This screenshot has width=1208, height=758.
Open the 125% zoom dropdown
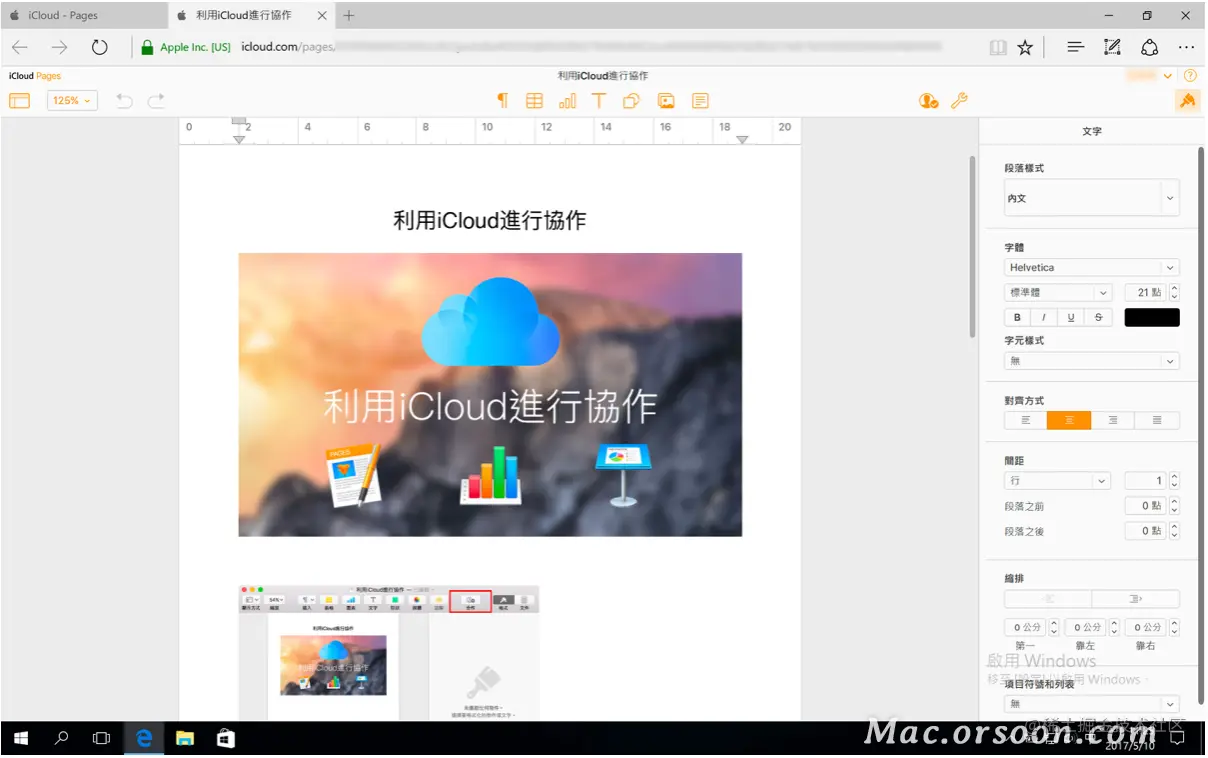72,101
